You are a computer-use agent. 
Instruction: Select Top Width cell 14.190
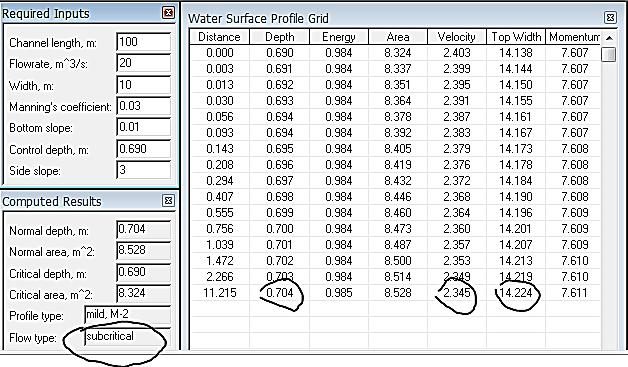click(x=516, y=197)
